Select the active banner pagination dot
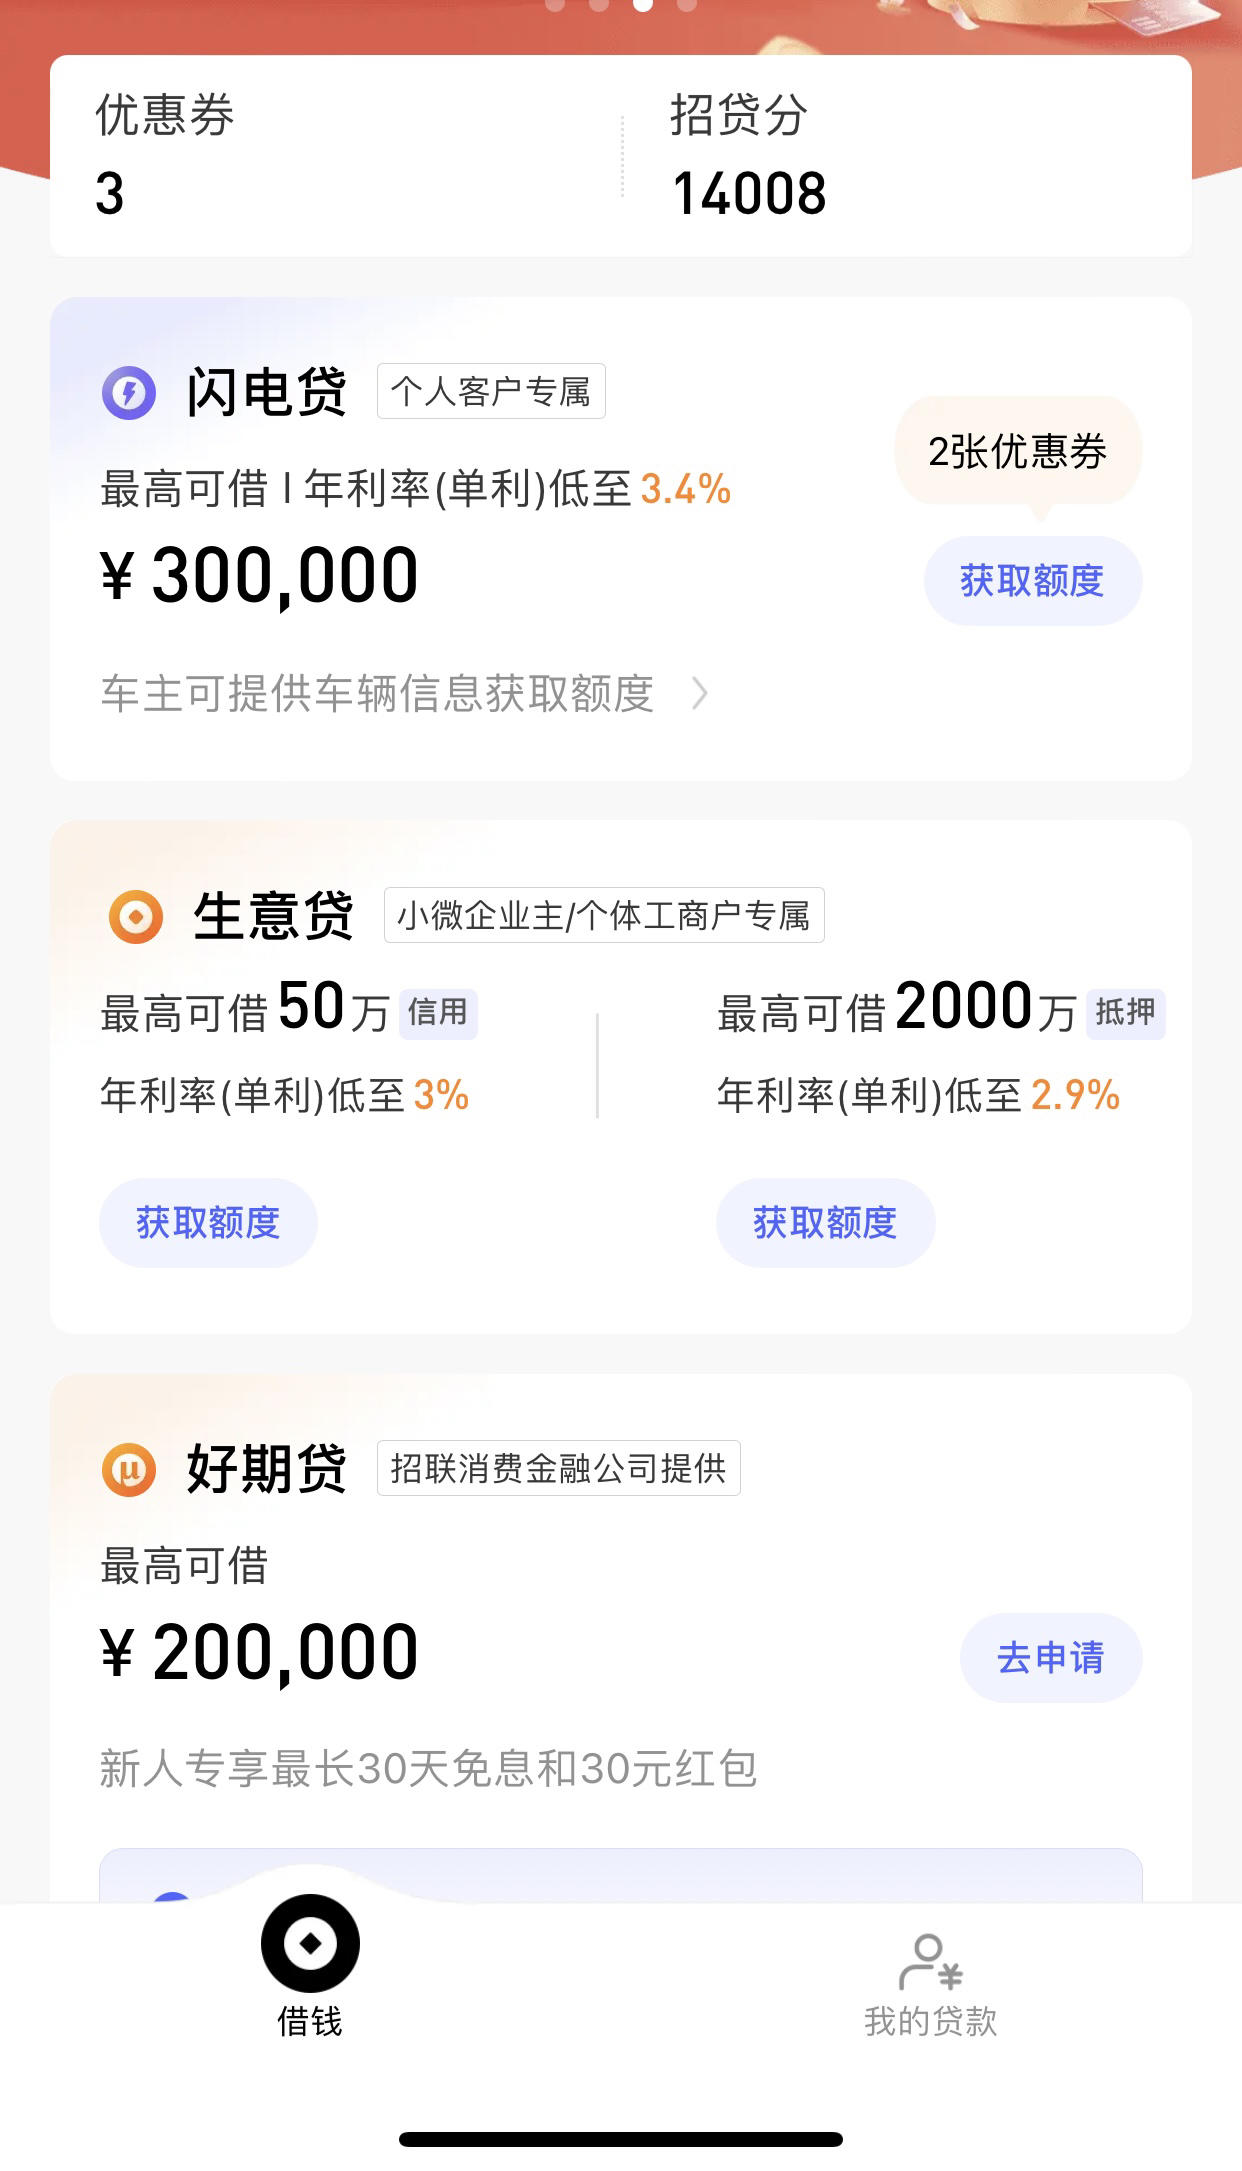The image size is (1242, 2171). click(643, 5)
